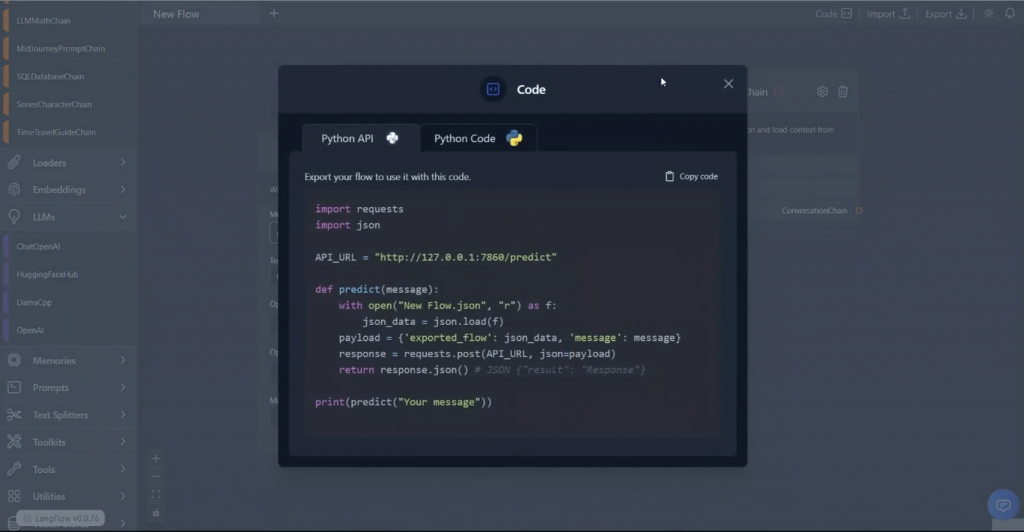The height and width of the screenshot is (532, 1024).
Task: Select ChatOpenAI component
Action: coord(39,247)
